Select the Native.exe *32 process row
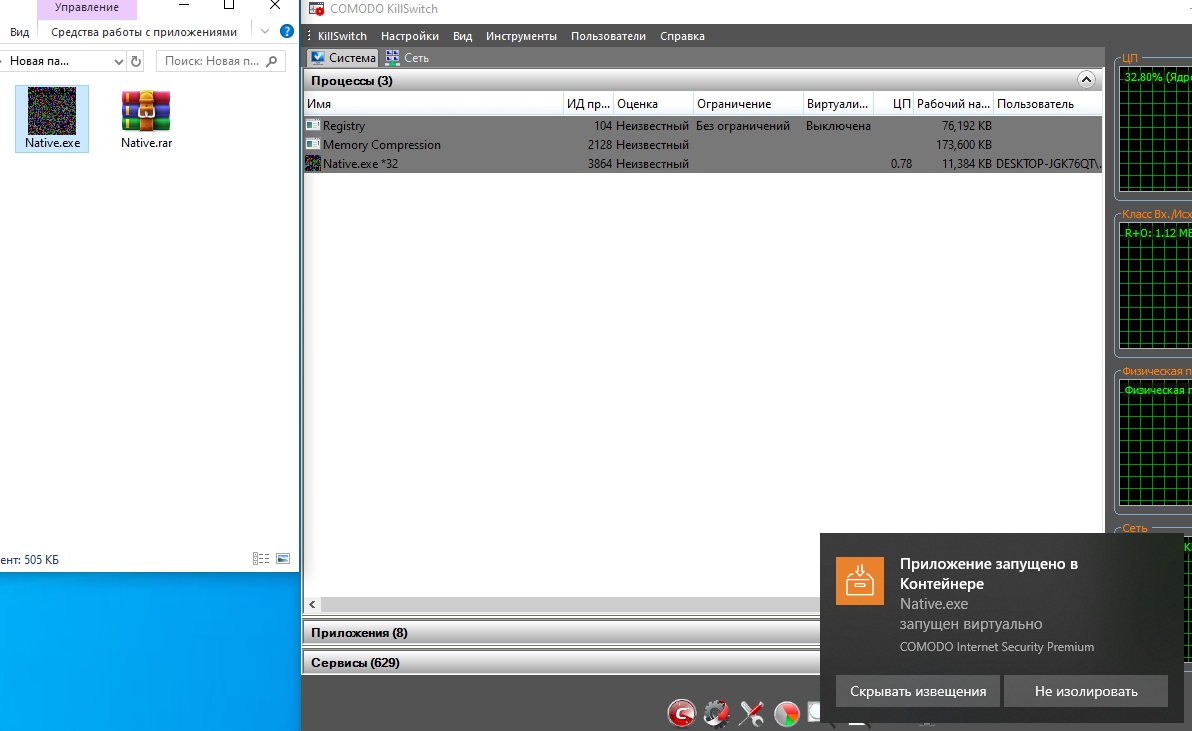 point(703,163)
